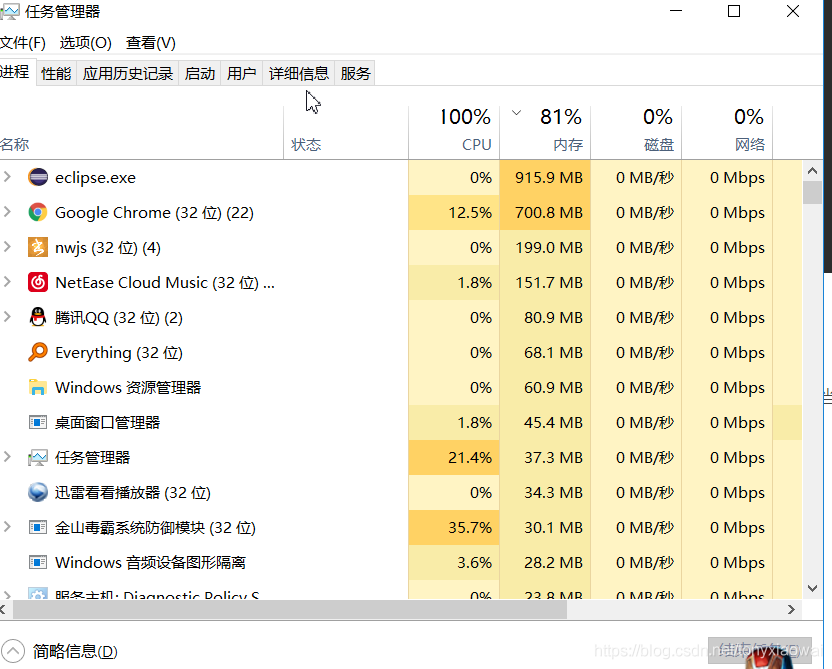The height and width of the screenshot is (669, 832).
Task: Click the 199.0 MB memory cell
Action: pos(545,247)
